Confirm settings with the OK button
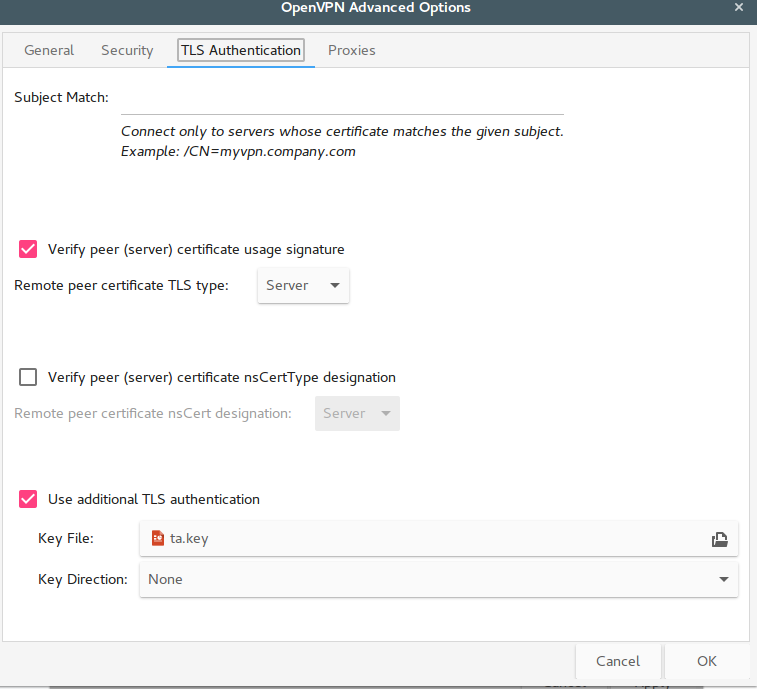The width and height of the screenshot is (757, 689). pos(707,661)
